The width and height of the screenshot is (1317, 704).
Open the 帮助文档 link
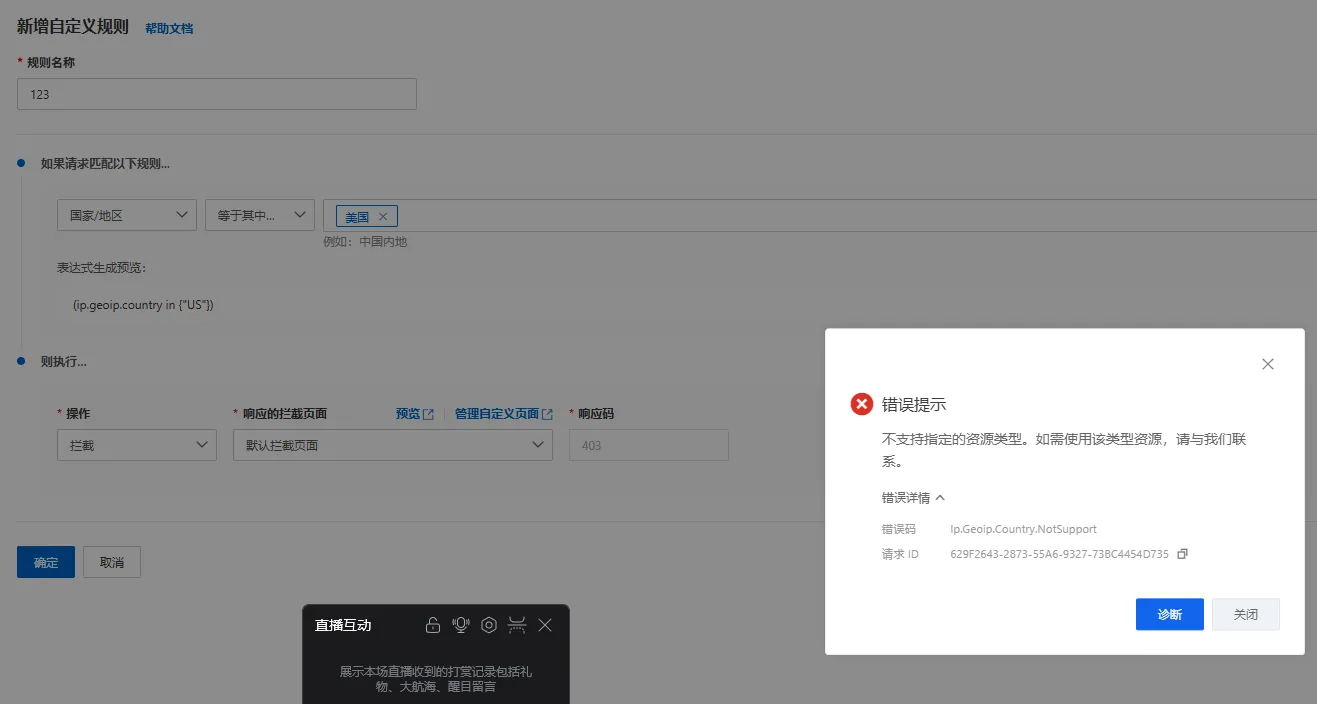coord(169,29)
